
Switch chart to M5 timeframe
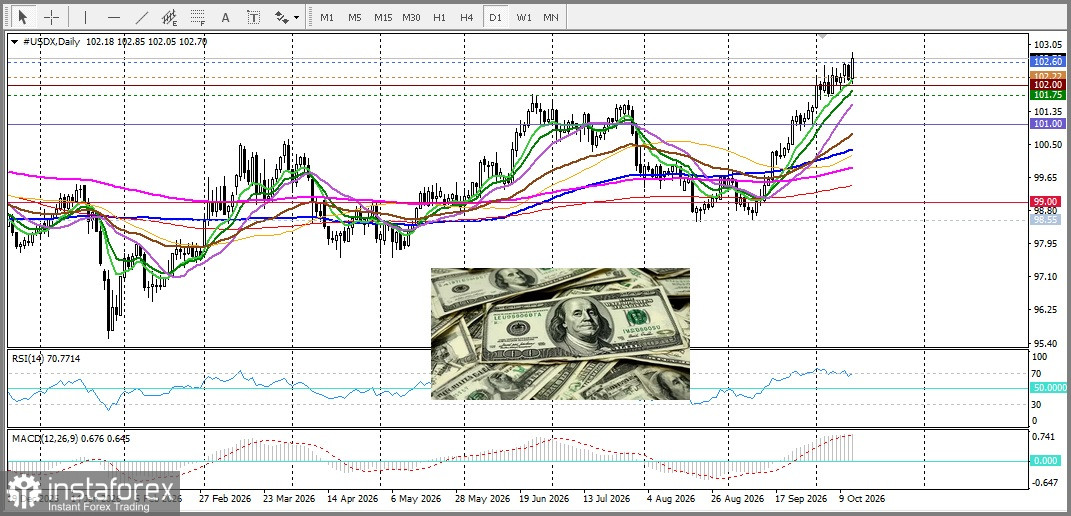354,17
